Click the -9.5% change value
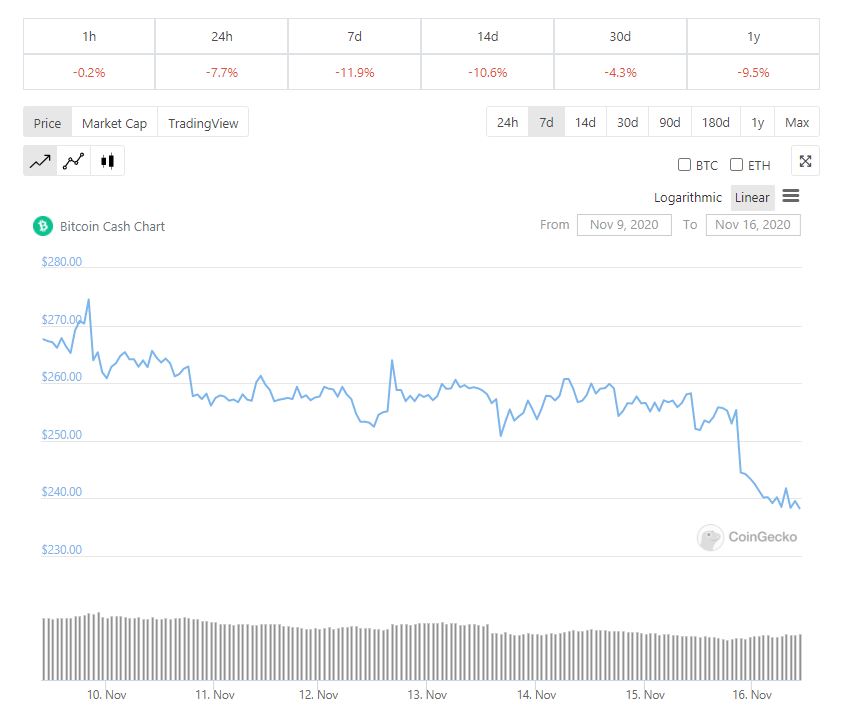This screenshot has width=844, height=720. (x=753, y=72)
